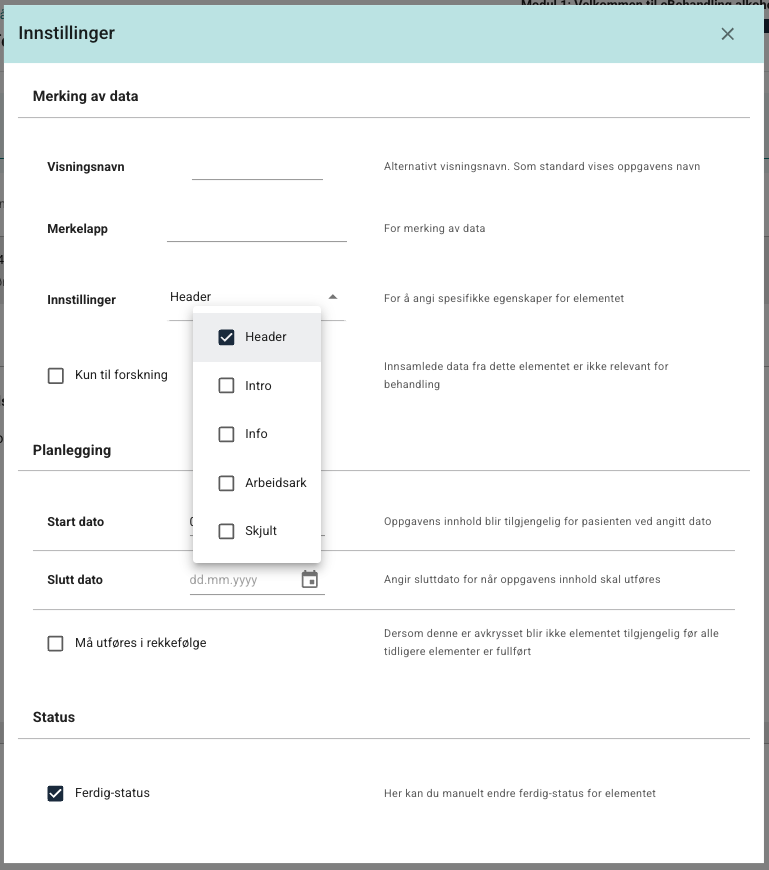This screenshot has width=769, height=870.
Task: Click 'For å angi spesifikke egenskaper' text
Action: (x=504, y=299)
